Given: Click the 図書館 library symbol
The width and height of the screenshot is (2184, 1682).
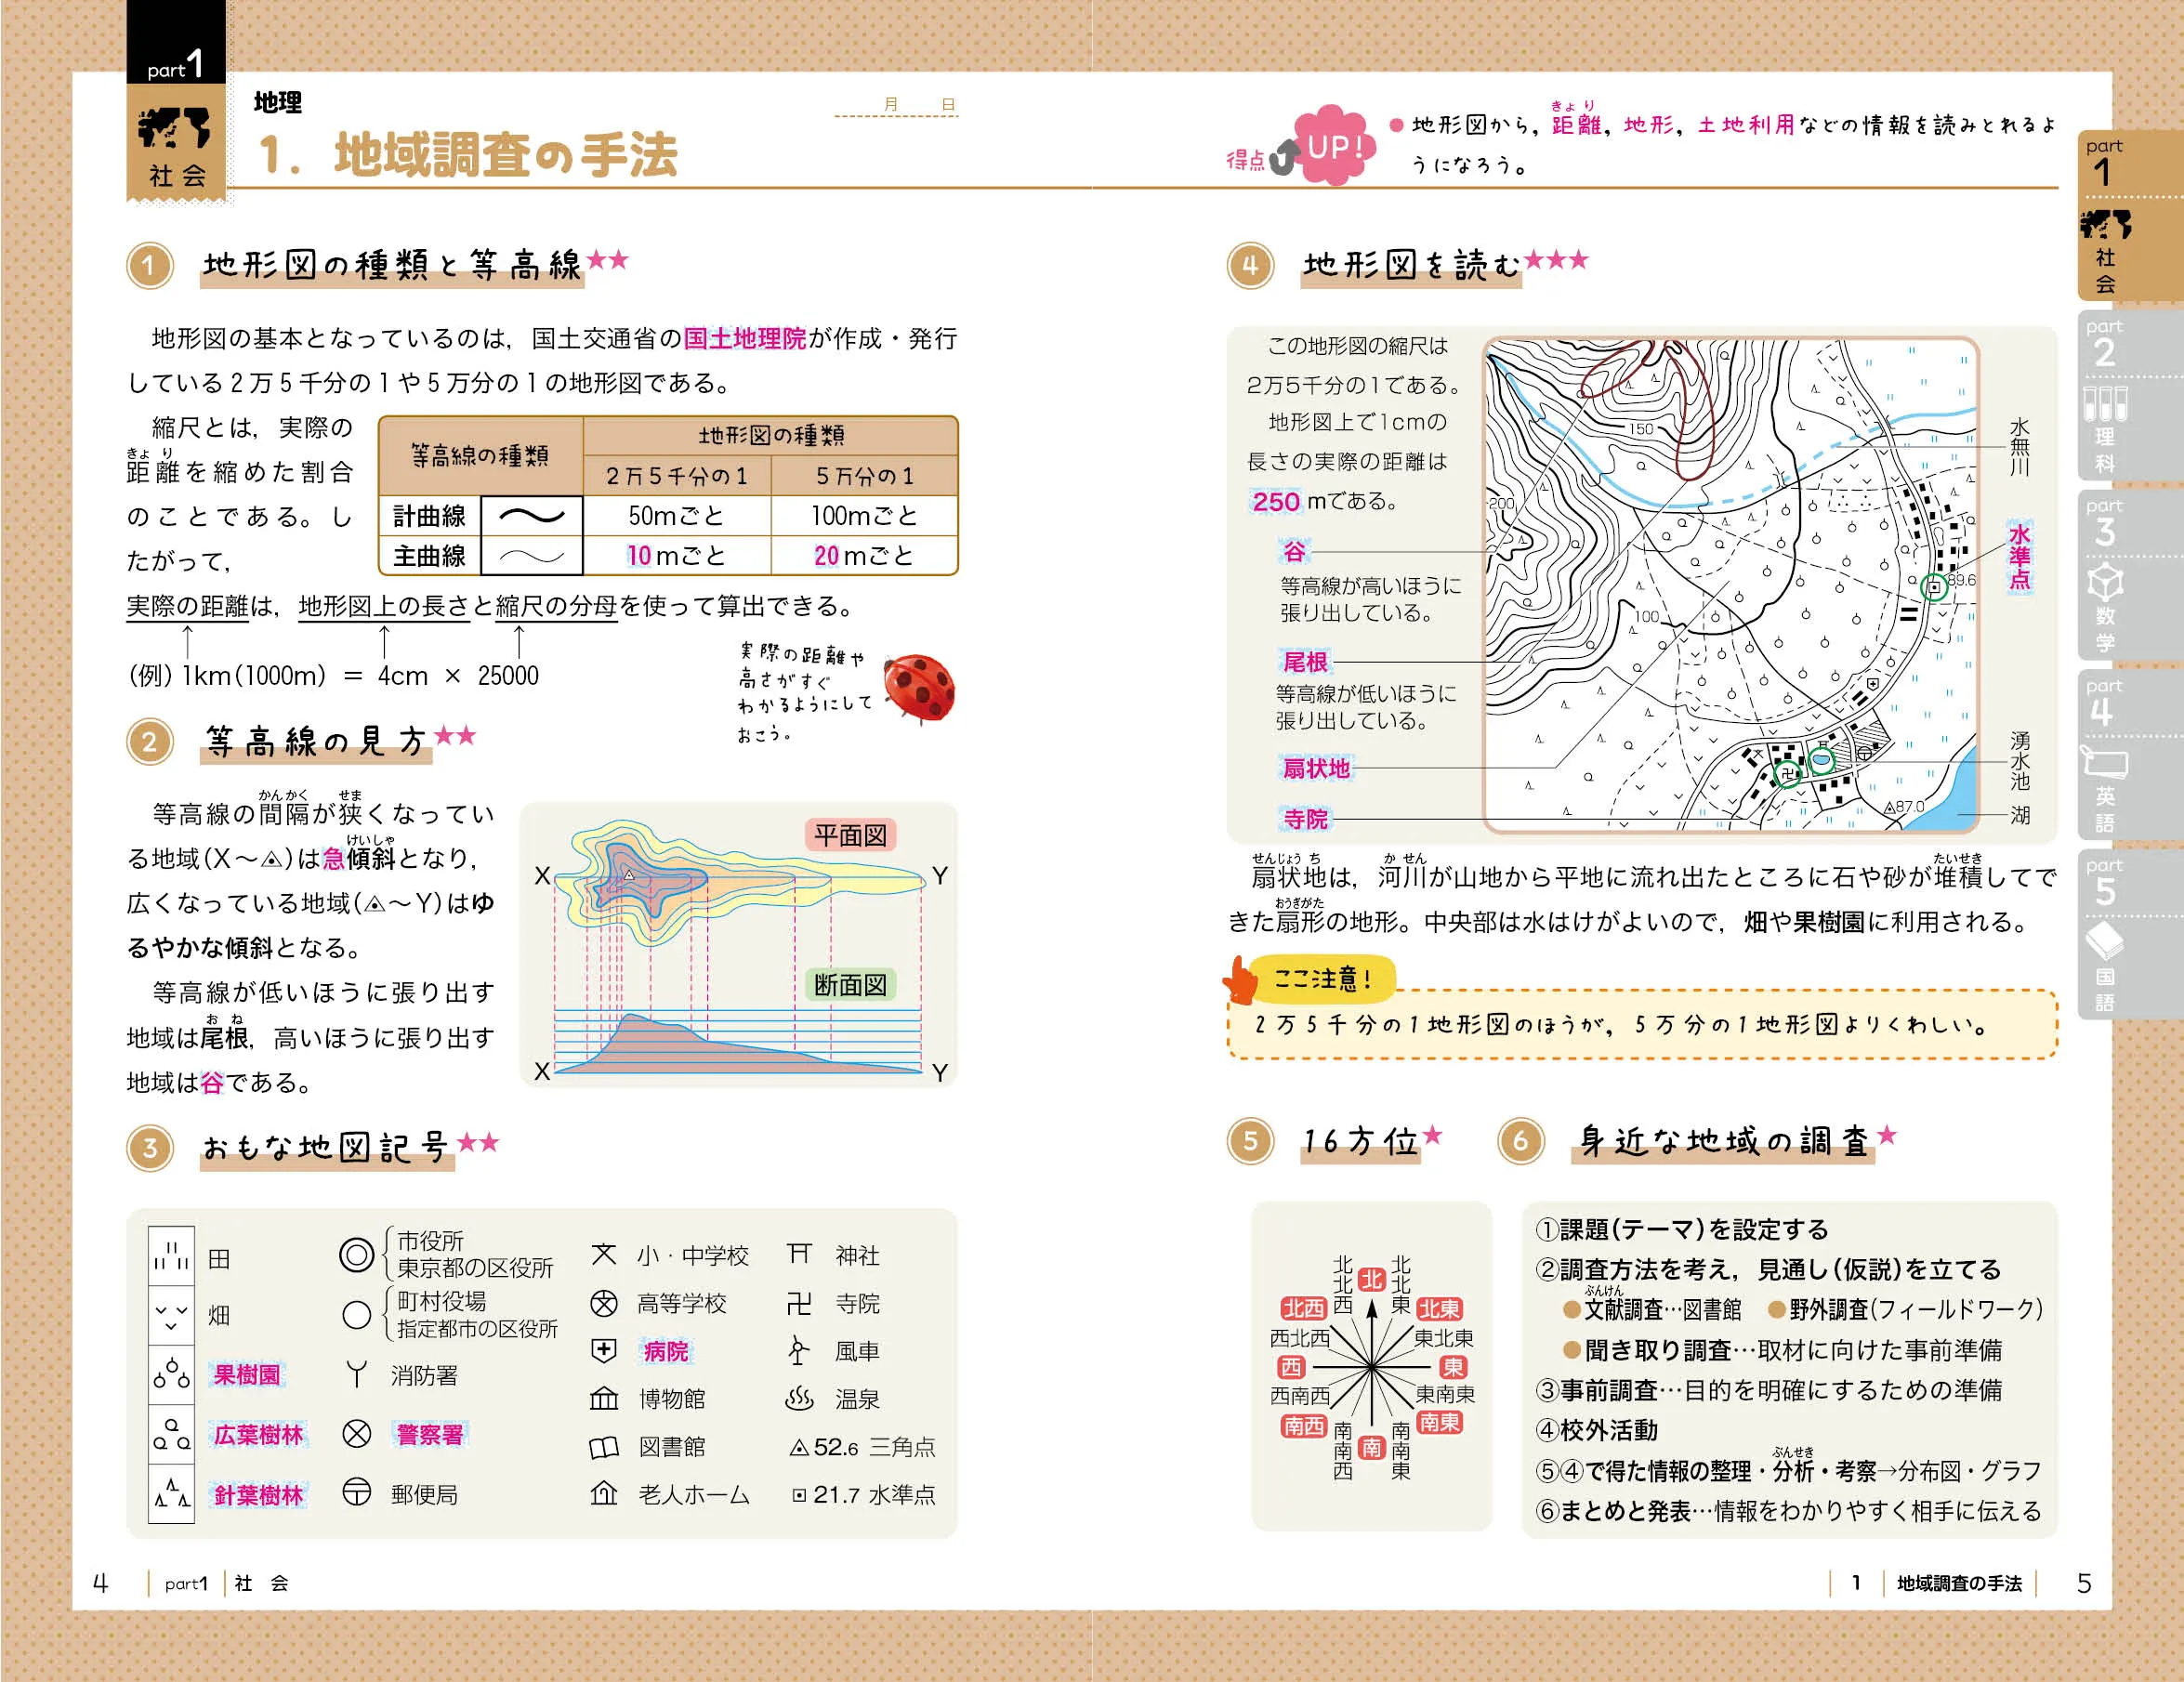Looking at the screenshot, I should (604, 1447).
